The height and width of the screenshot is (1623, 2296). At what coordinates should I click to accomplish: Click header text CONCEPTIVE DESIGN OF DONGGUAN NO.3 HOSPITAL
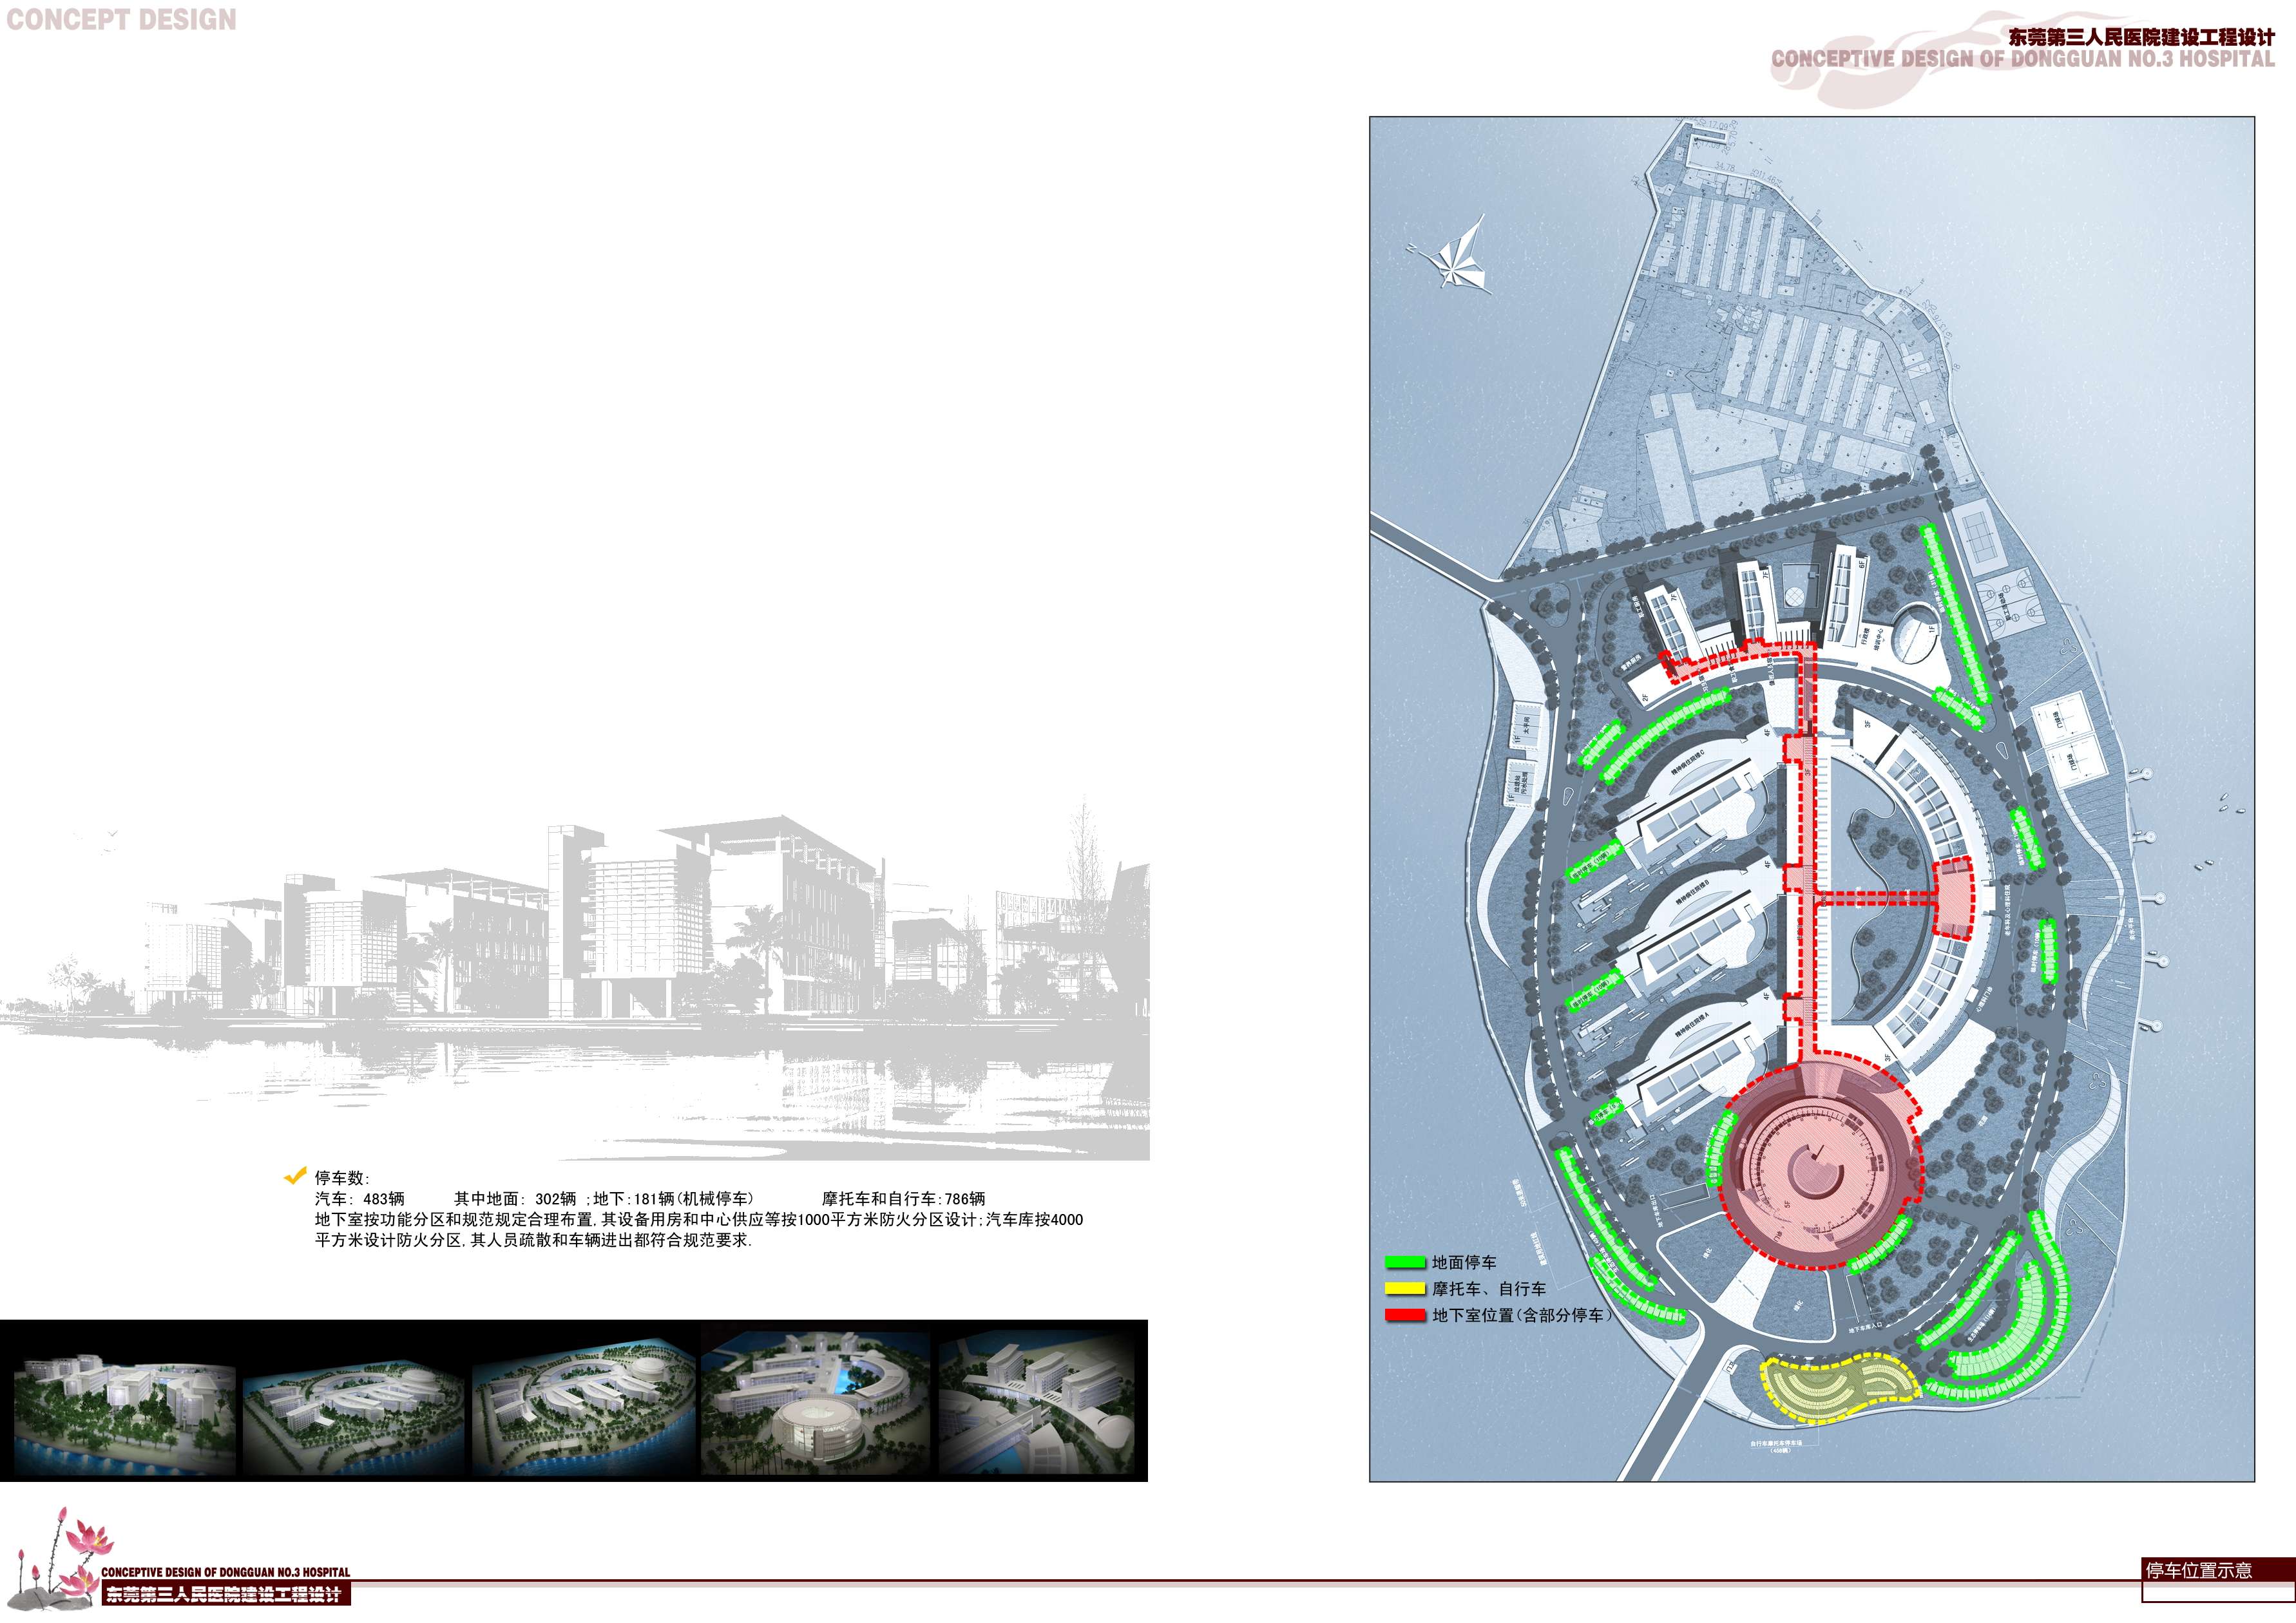pos(2023,59)
